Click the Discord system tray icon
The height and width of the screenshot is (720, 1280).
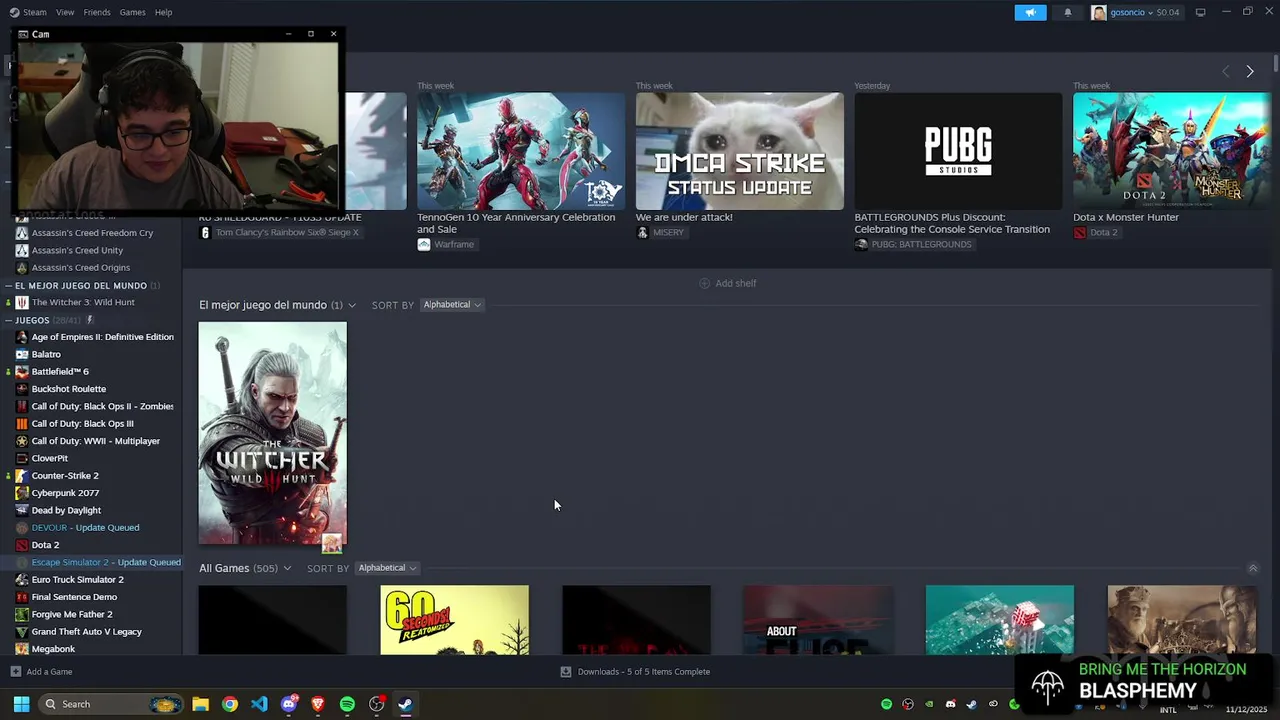[x=950, y=704]
